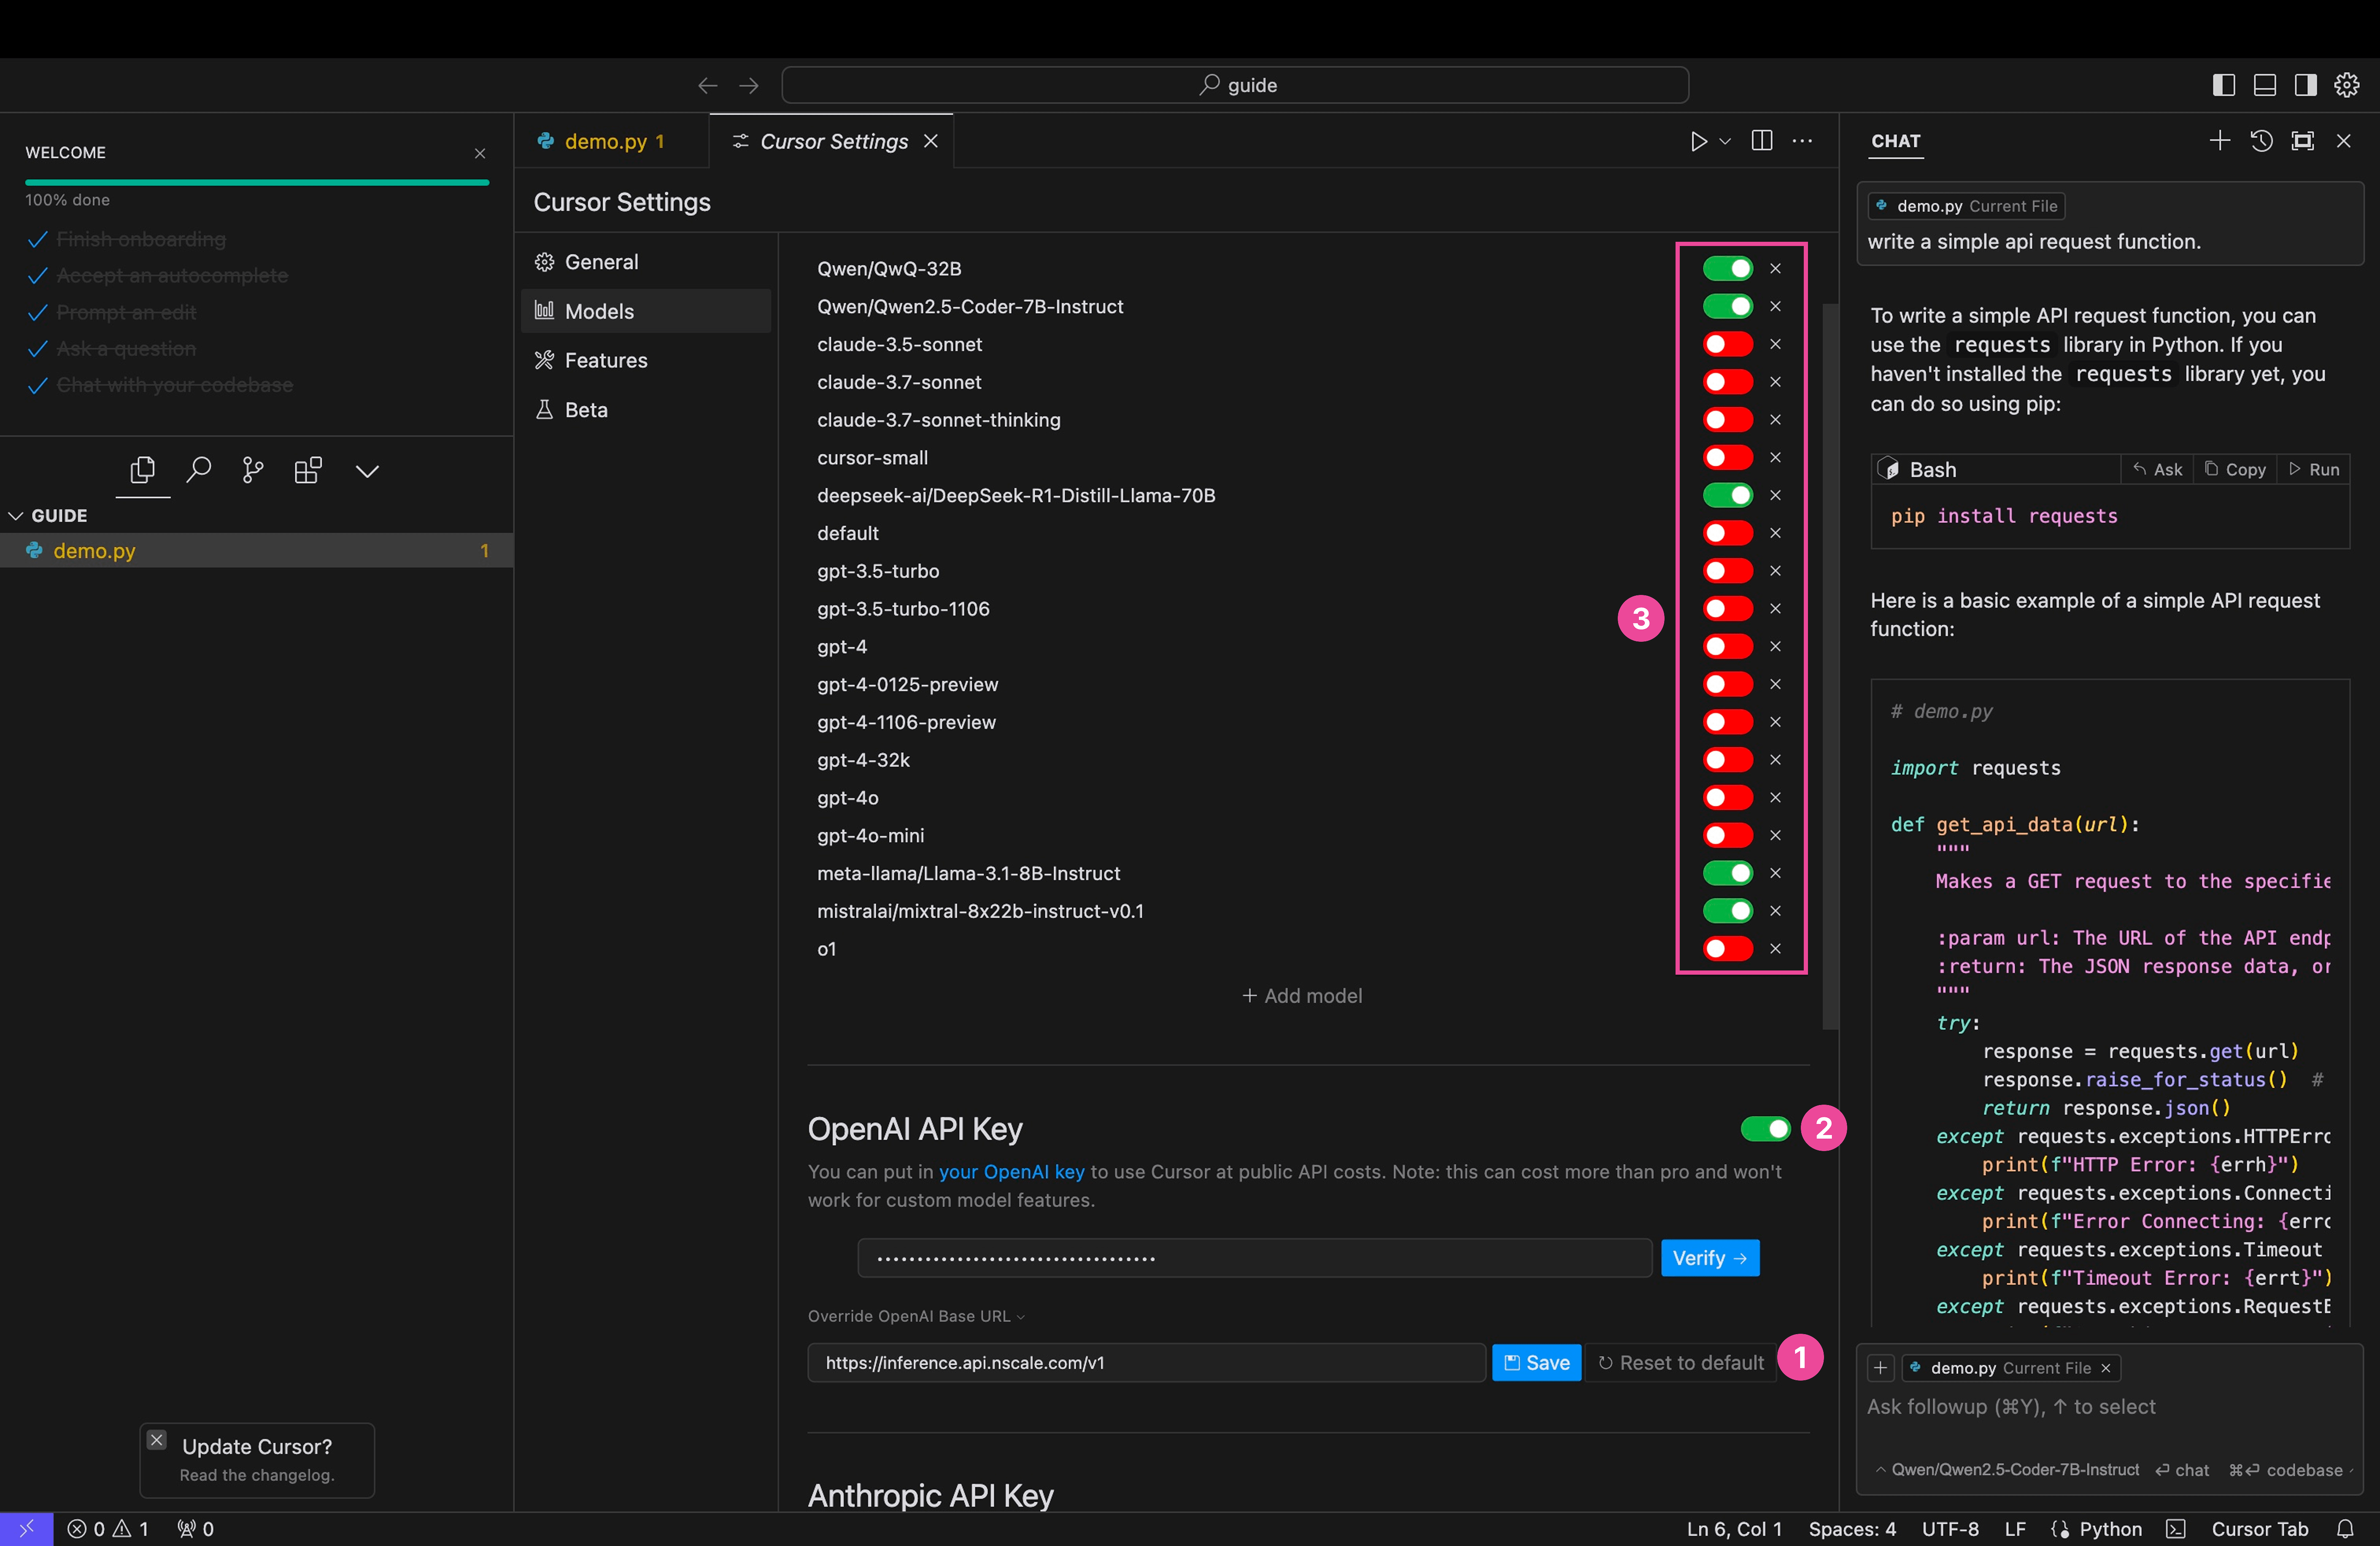The width and height of the screenshot is (2380, 1546).
Task: Click the OpenAI API key input field
Action: click(1254, 1258)
